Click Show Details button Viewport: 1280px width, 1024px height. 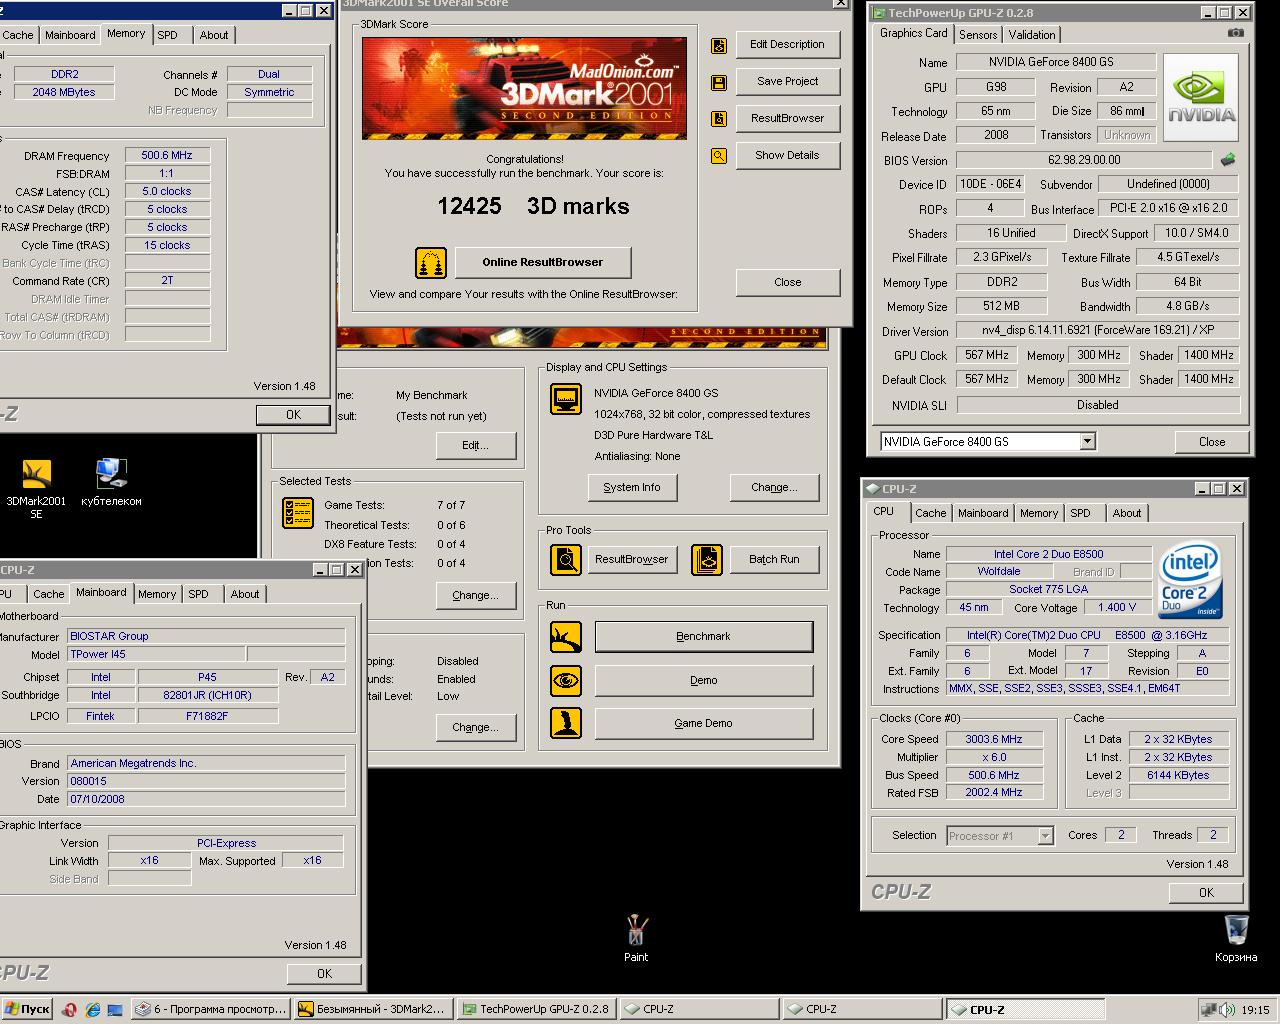pos(788,156)
